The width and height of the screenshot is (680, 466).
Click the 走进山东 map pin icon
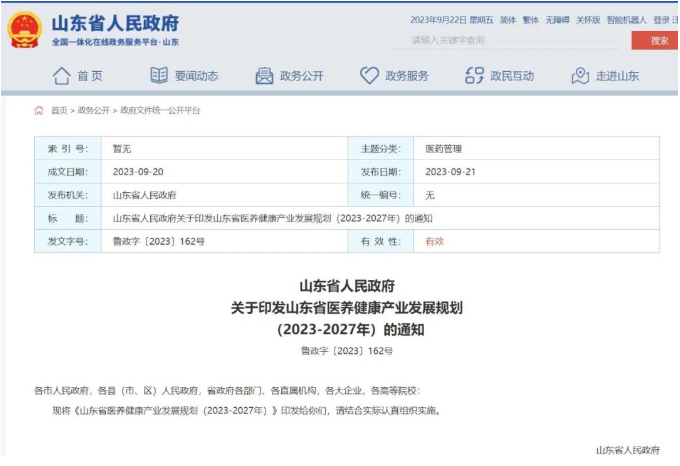[580, 76]
